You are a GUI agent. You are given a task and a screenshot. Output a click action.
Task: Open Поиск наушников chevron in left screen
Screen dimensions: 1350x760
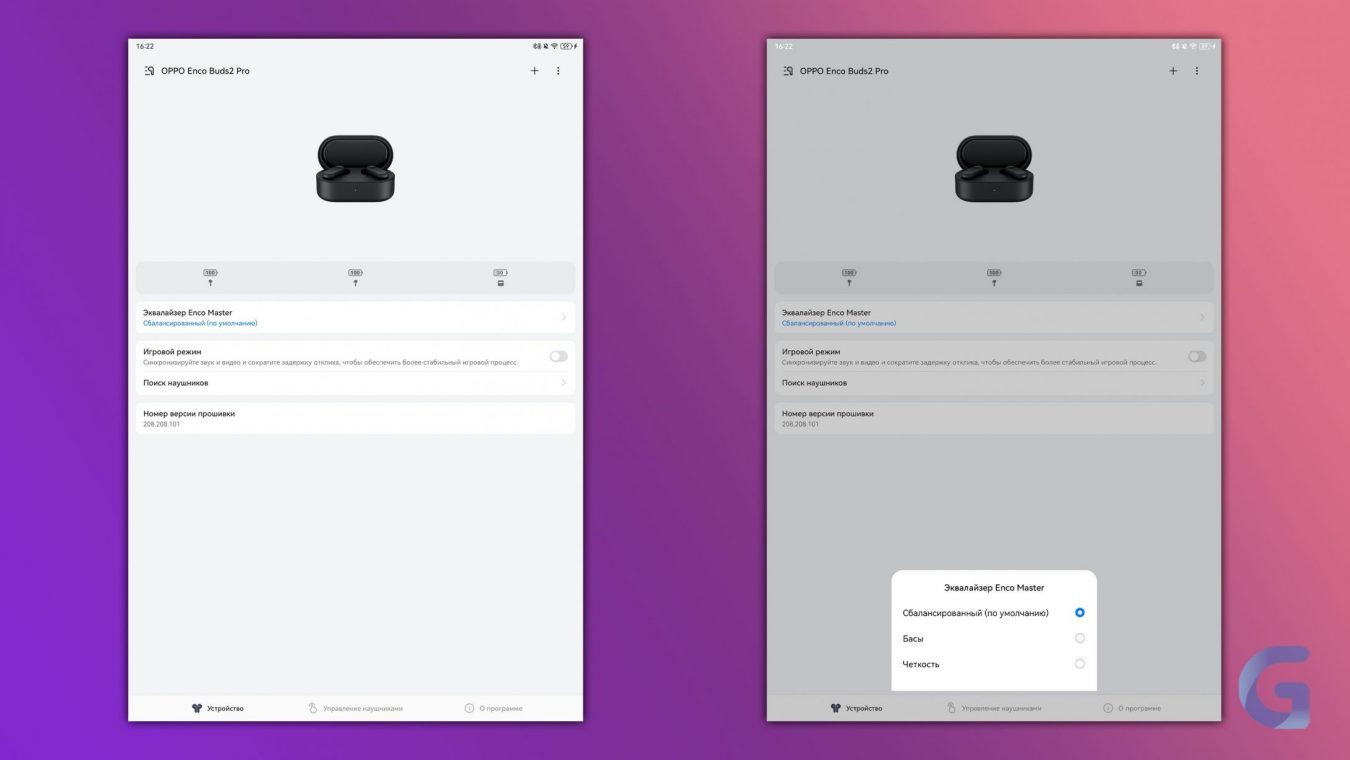(x=563, y=383)
